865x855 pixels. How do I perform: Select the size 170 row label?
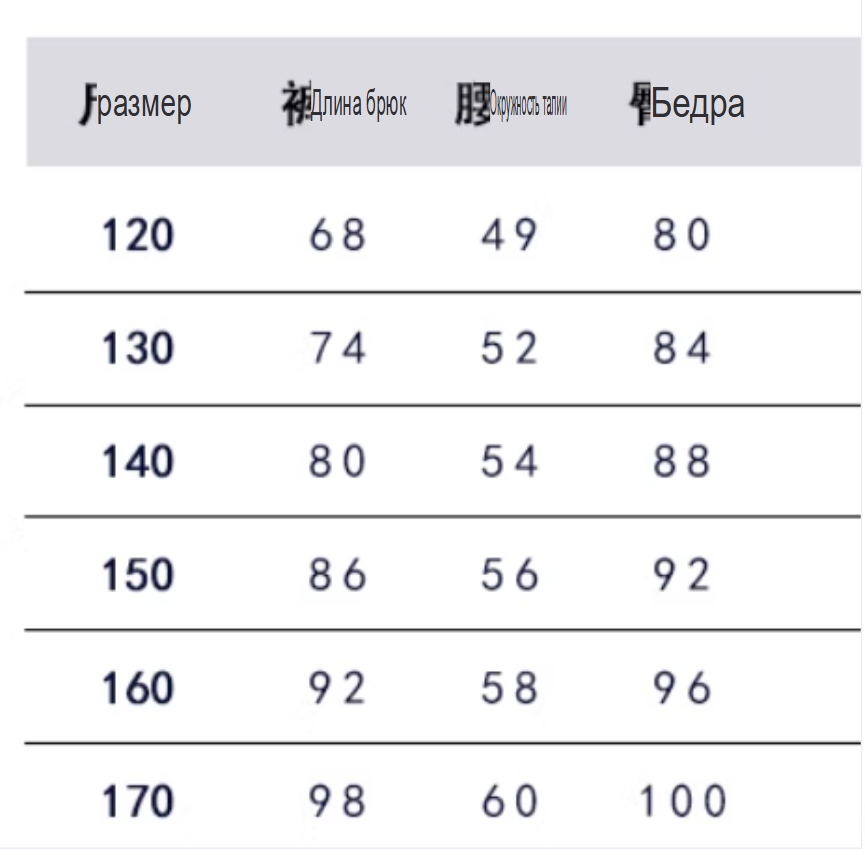pyautogui.click(x=138, y=801)
